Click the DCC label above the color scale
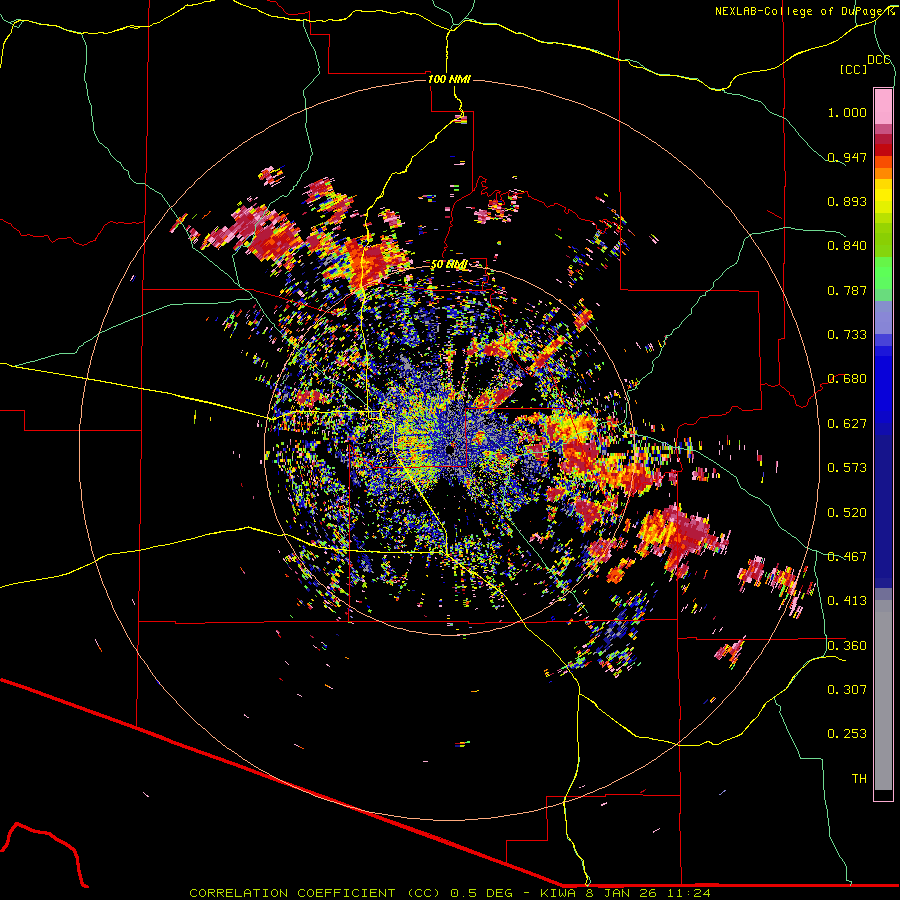900x900 pixels. [879, 60]
